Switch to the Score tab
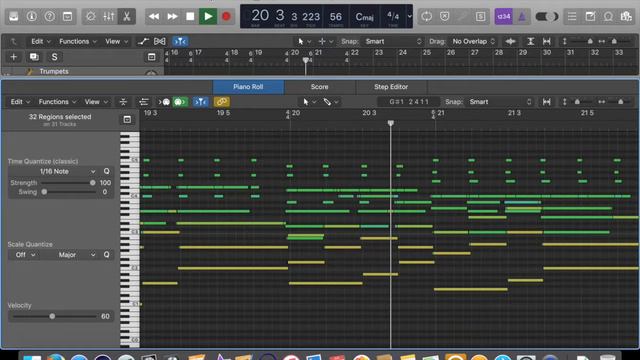The width and height of the screenshot is (640, 360). coord(320,87)
